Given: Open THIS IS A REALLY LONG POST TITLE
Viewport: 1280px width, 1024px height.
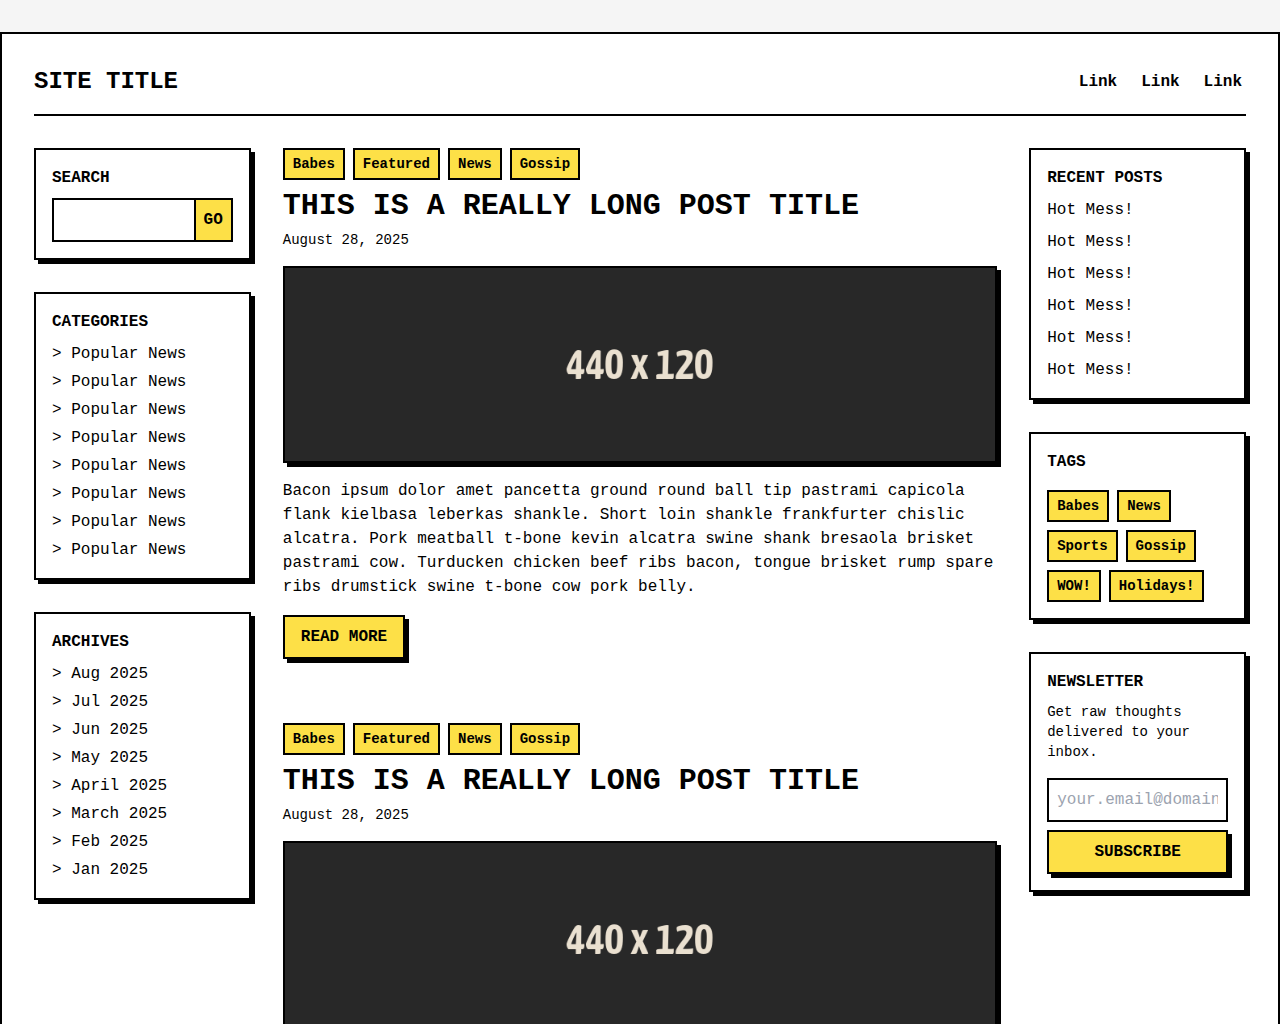Looking at the screenshot, I should point(570,204).
